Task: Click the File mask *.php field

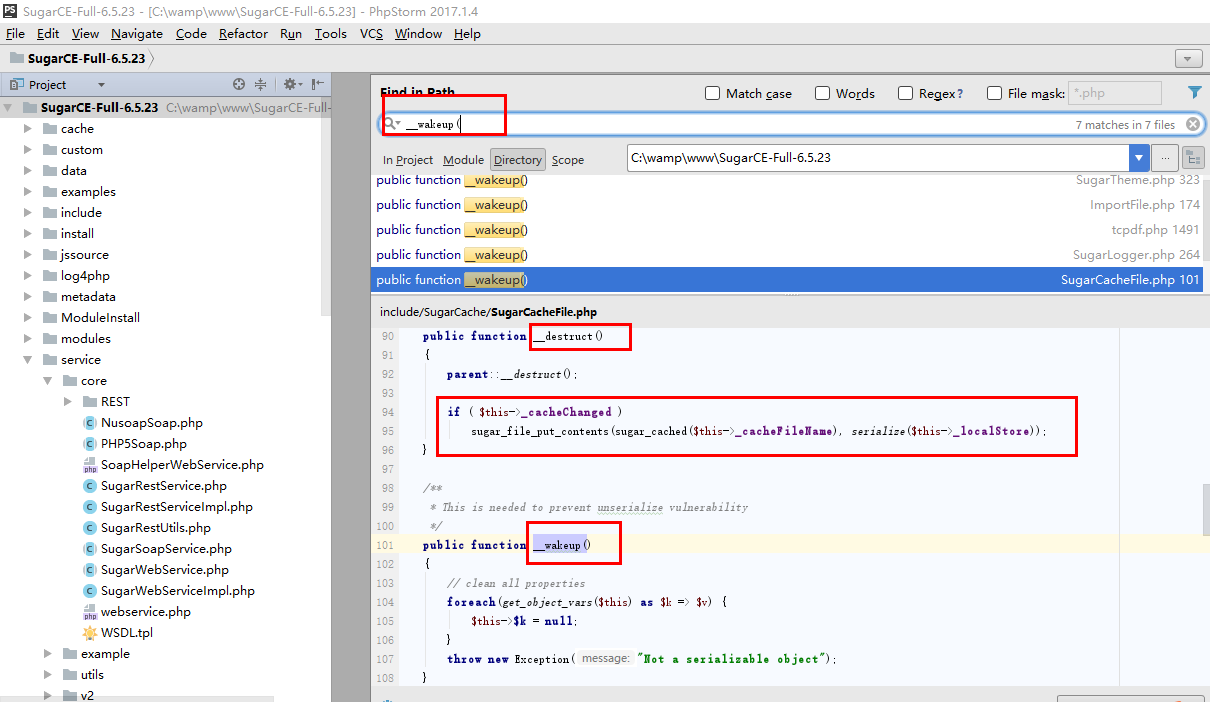Action: tap(1115, 93)
